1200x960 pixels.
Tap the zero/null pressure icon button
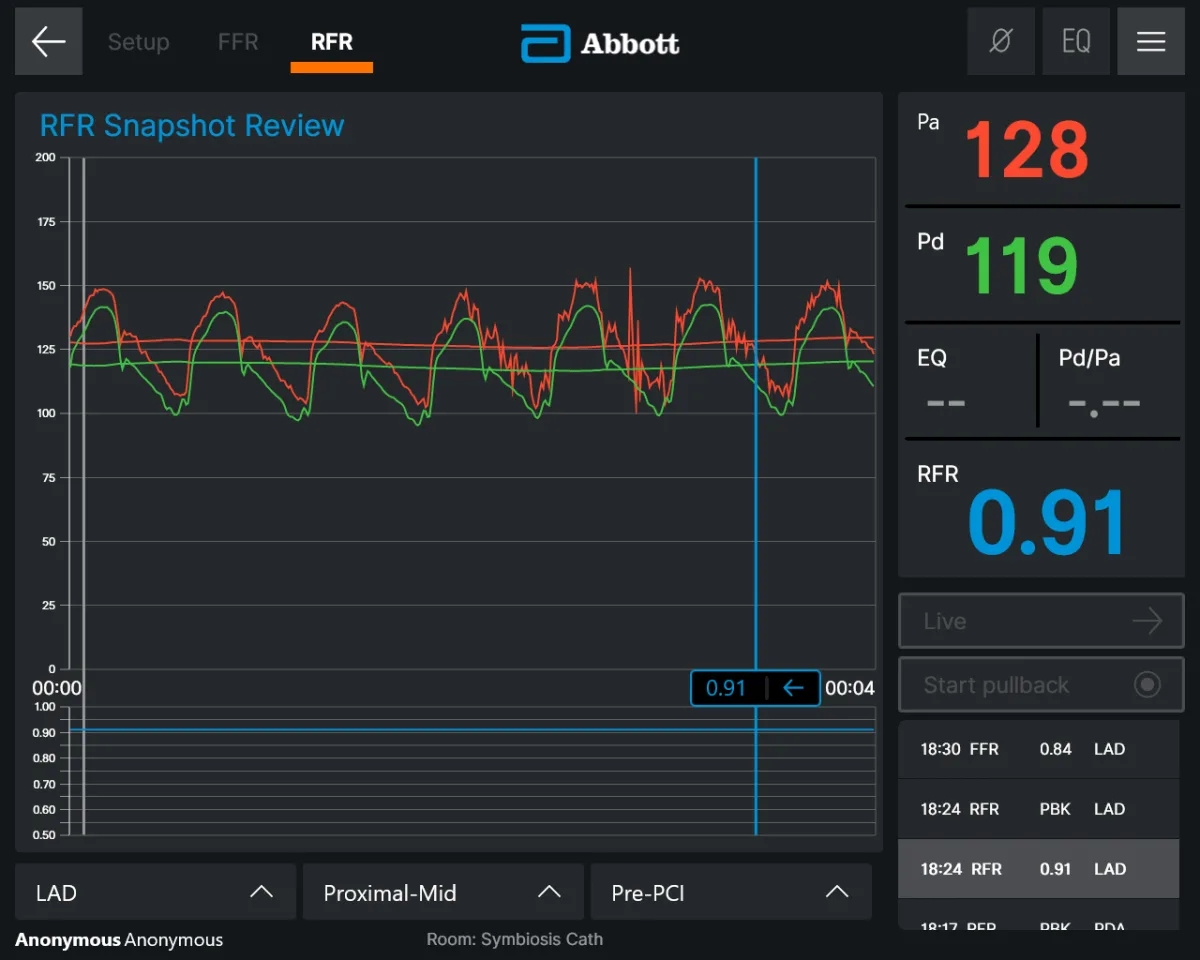pos(1001,41)
